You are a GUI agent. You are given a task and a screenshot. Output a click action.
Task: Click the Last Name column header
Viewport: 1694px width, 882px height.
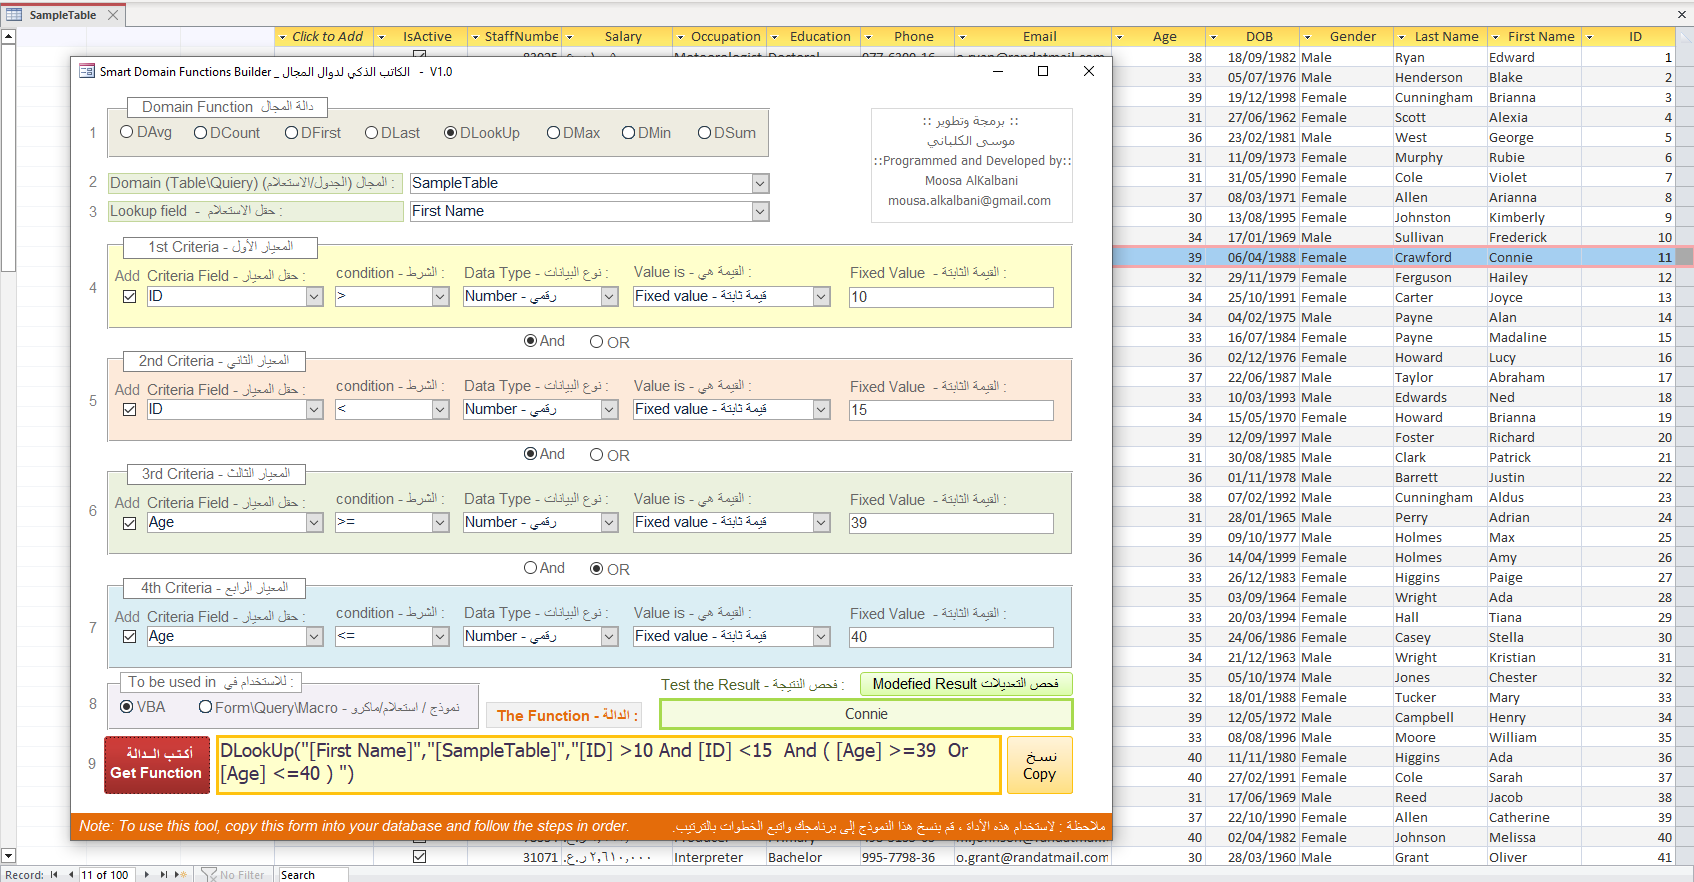[x=1445, y=37]
